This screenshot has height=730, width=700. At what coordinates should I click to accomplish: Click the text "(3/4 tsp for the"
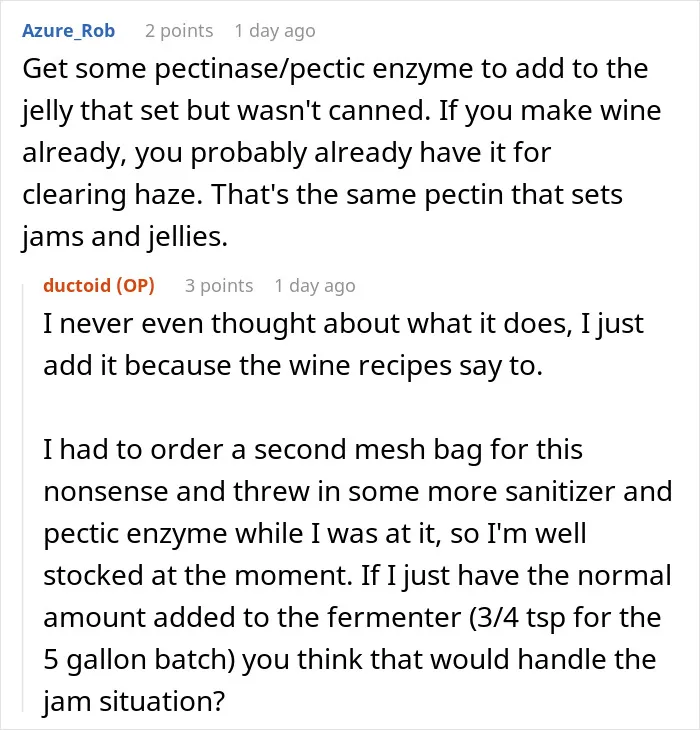pos(565,618)
